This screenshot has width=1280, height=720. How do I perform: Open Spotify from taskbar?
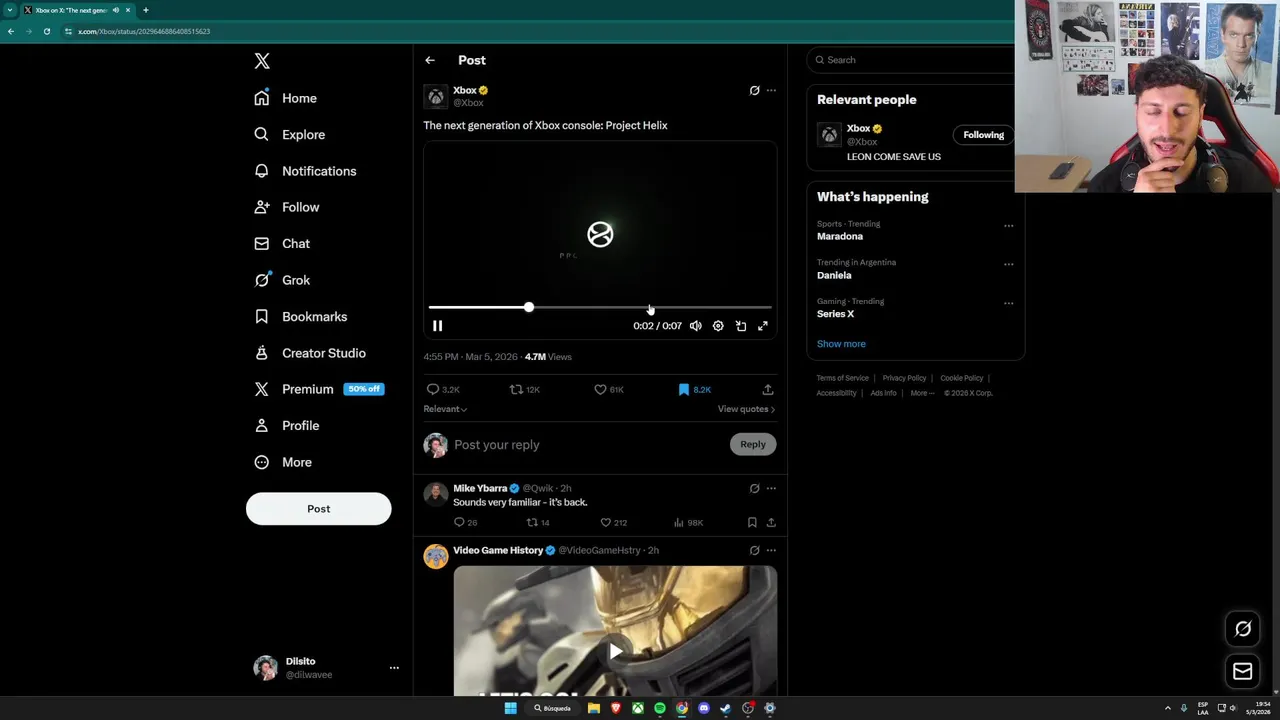[660, 708]
